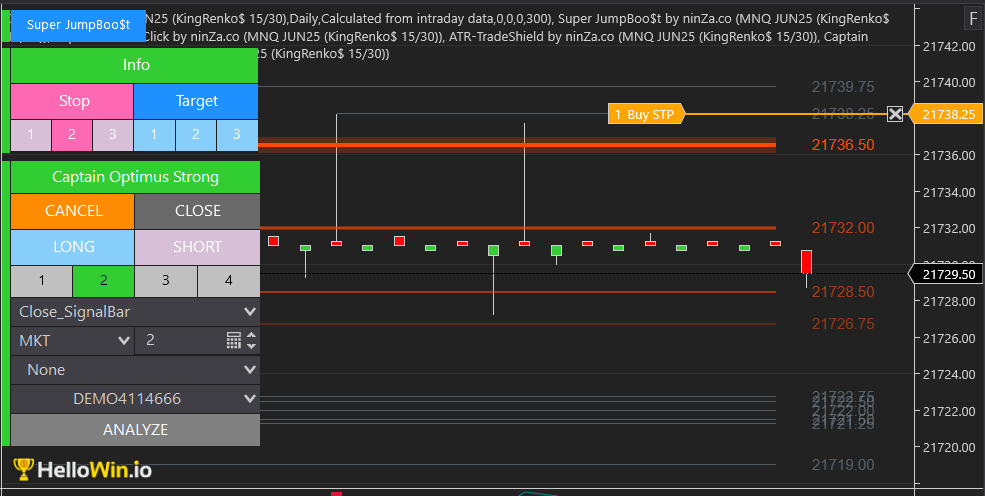The width and height of the screenshot is (985, 496).
Task: Click the 21719.00 gray level label
Action: [843, 465]
